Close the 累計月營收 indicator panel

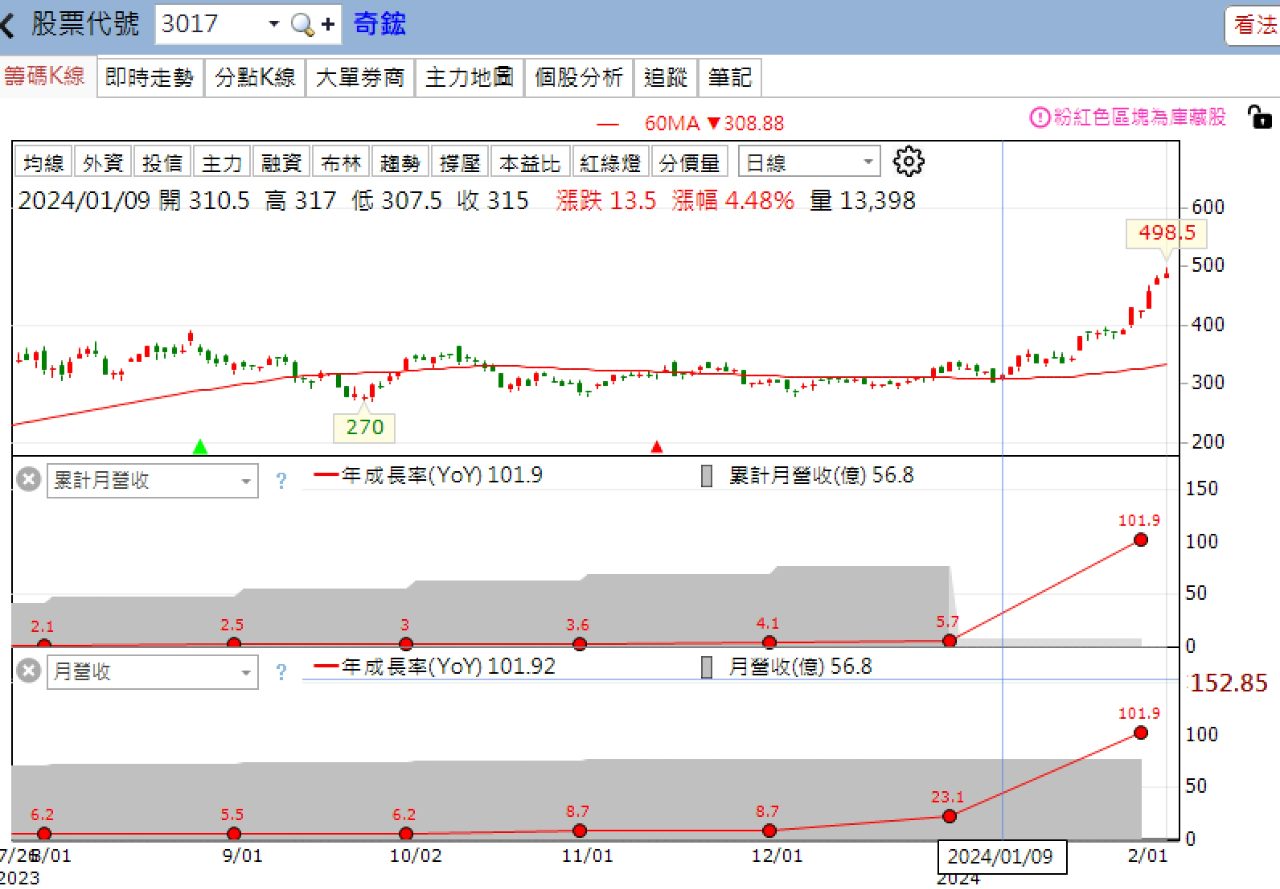coord(29,480)
